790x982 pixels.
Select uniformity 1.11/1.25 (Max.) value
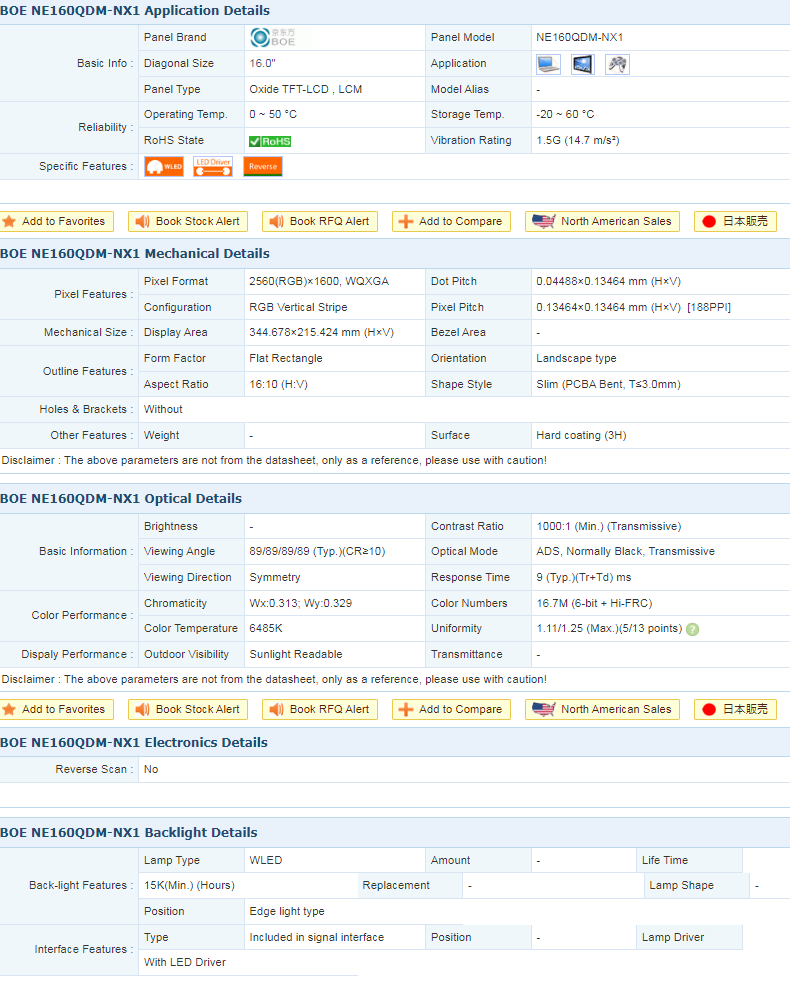[x=609, y=628]
